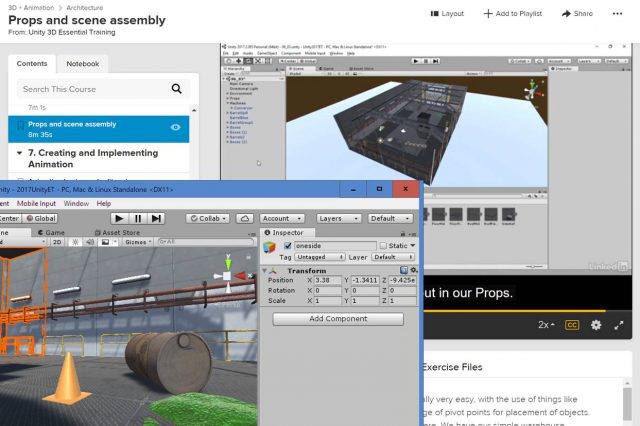Open the Default layout dropdown
This screenshot has height=426, width=640.
coord(390,218)
